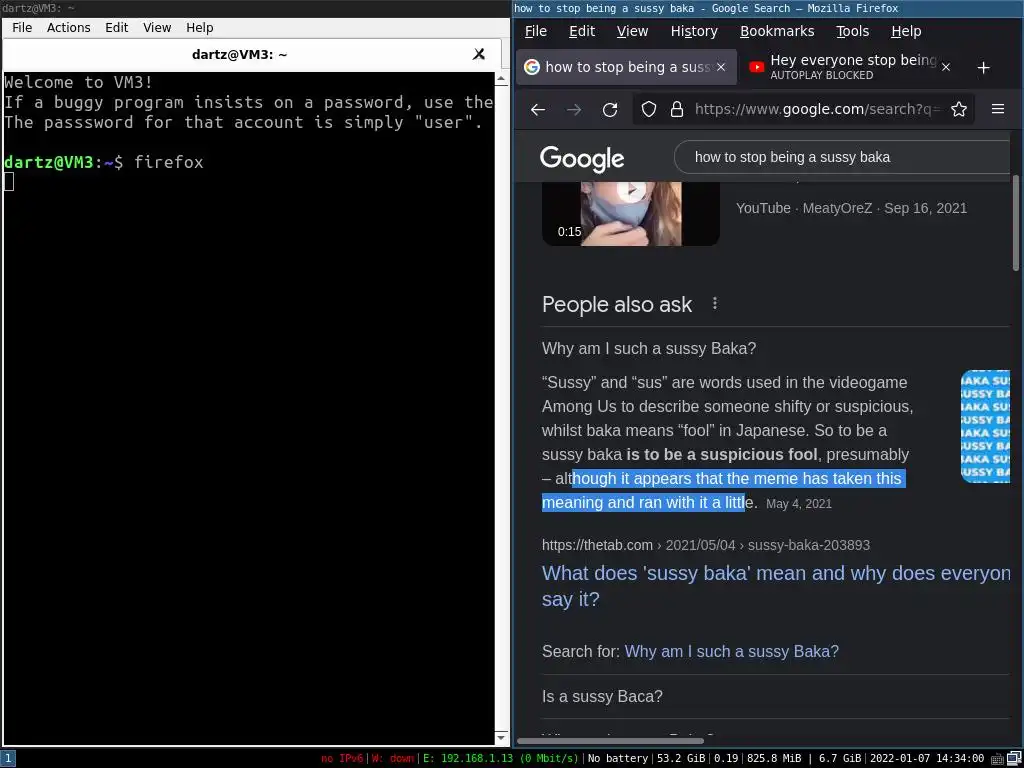
Task: Click the Firefox page vertical scrollbar
Action: [x=1016, y=222]
